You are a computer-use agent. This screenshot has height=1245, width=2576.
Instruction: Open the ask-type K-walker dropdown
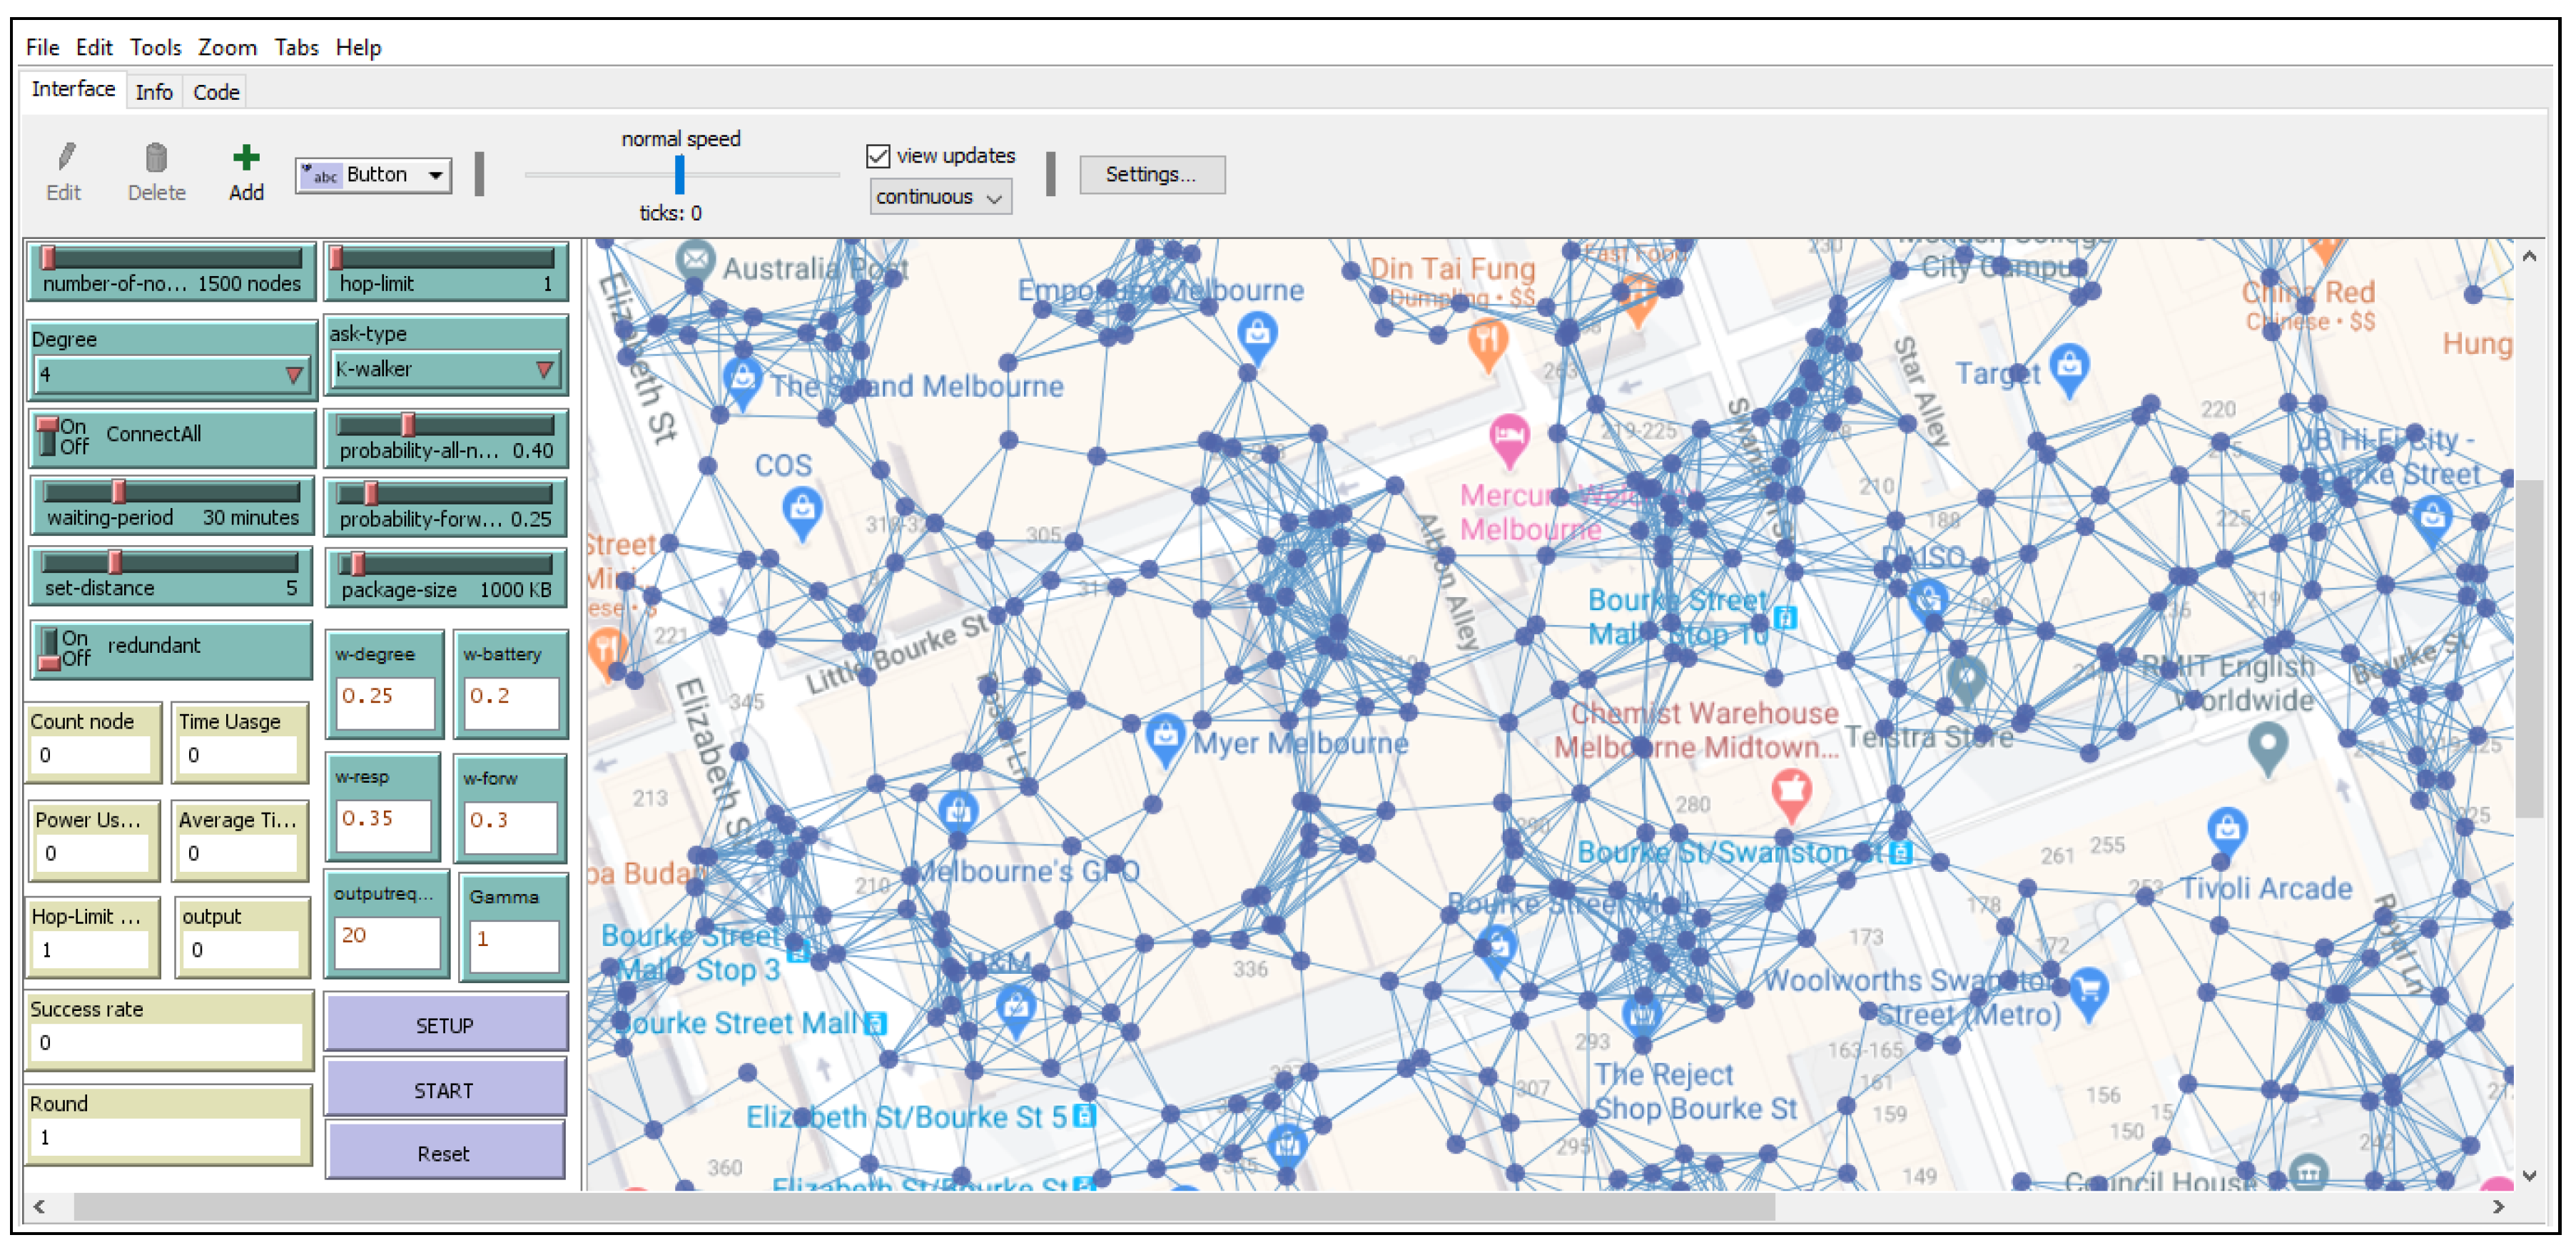[445, 370]
